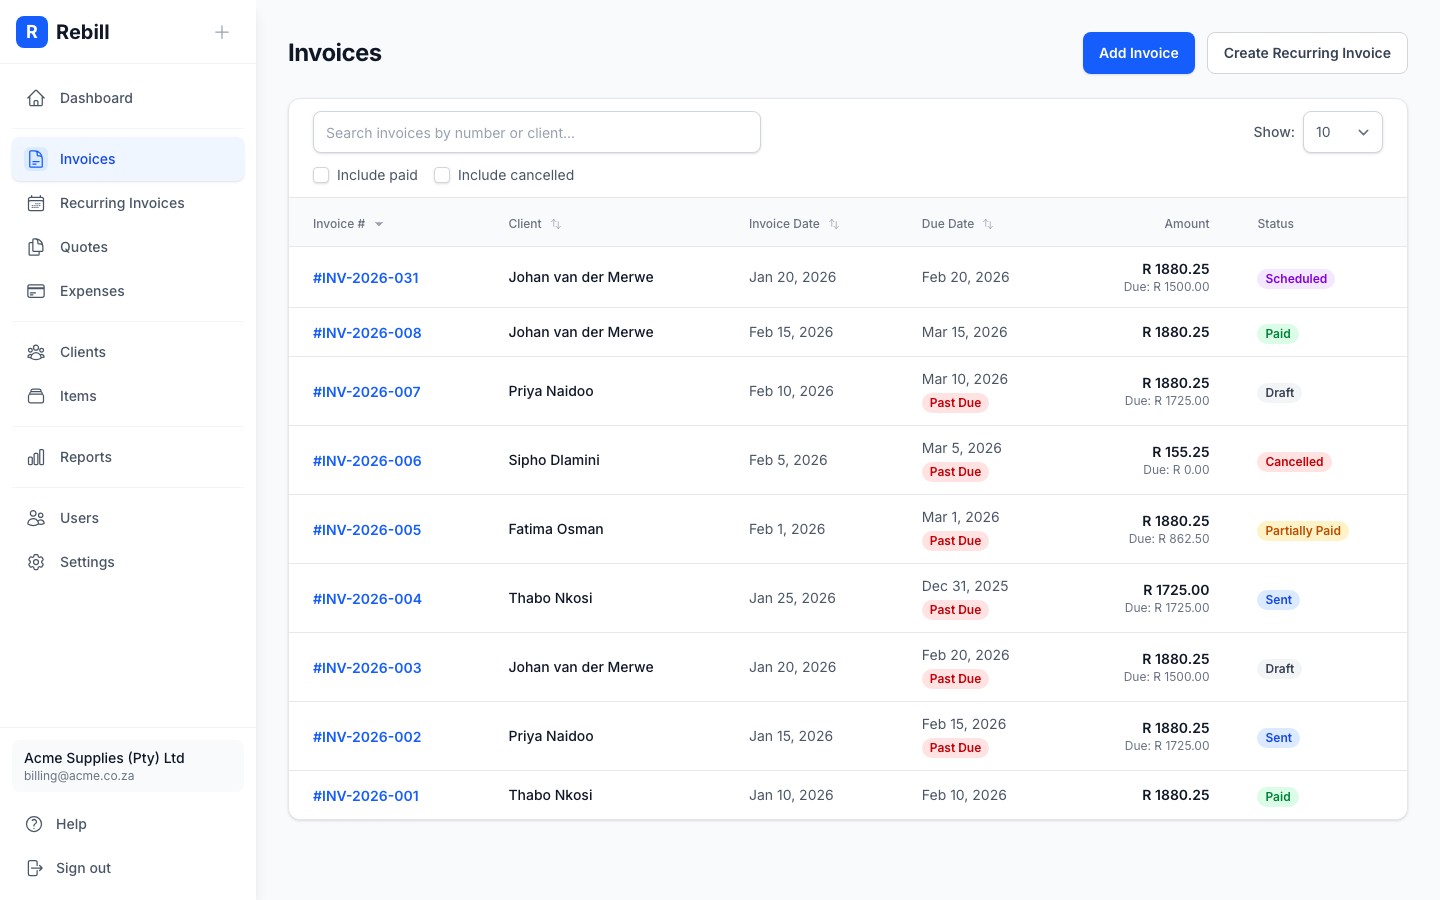Enable the Include paid checkbox

(x=321, y=175)
